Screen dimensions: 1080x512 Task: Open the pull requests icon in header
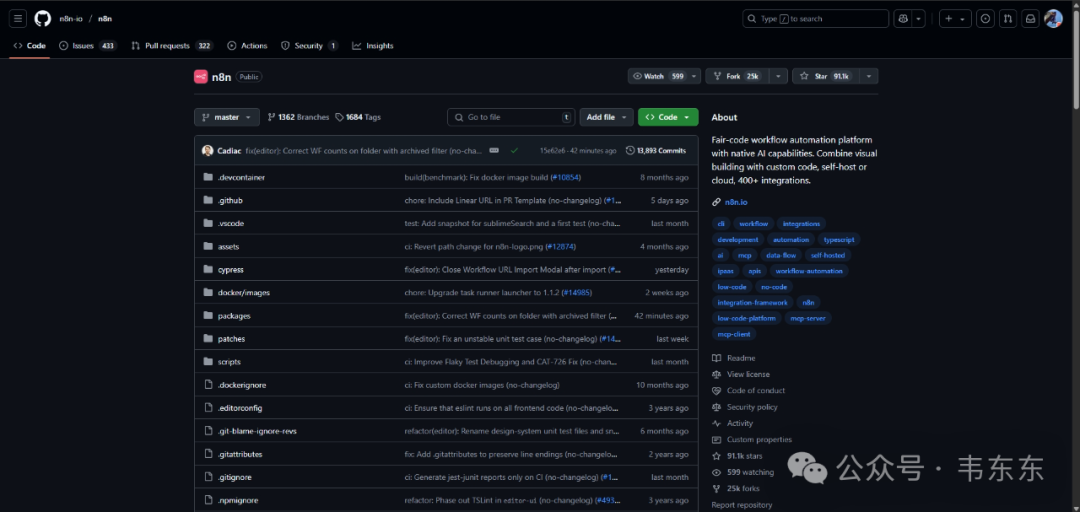(1008, 19)
